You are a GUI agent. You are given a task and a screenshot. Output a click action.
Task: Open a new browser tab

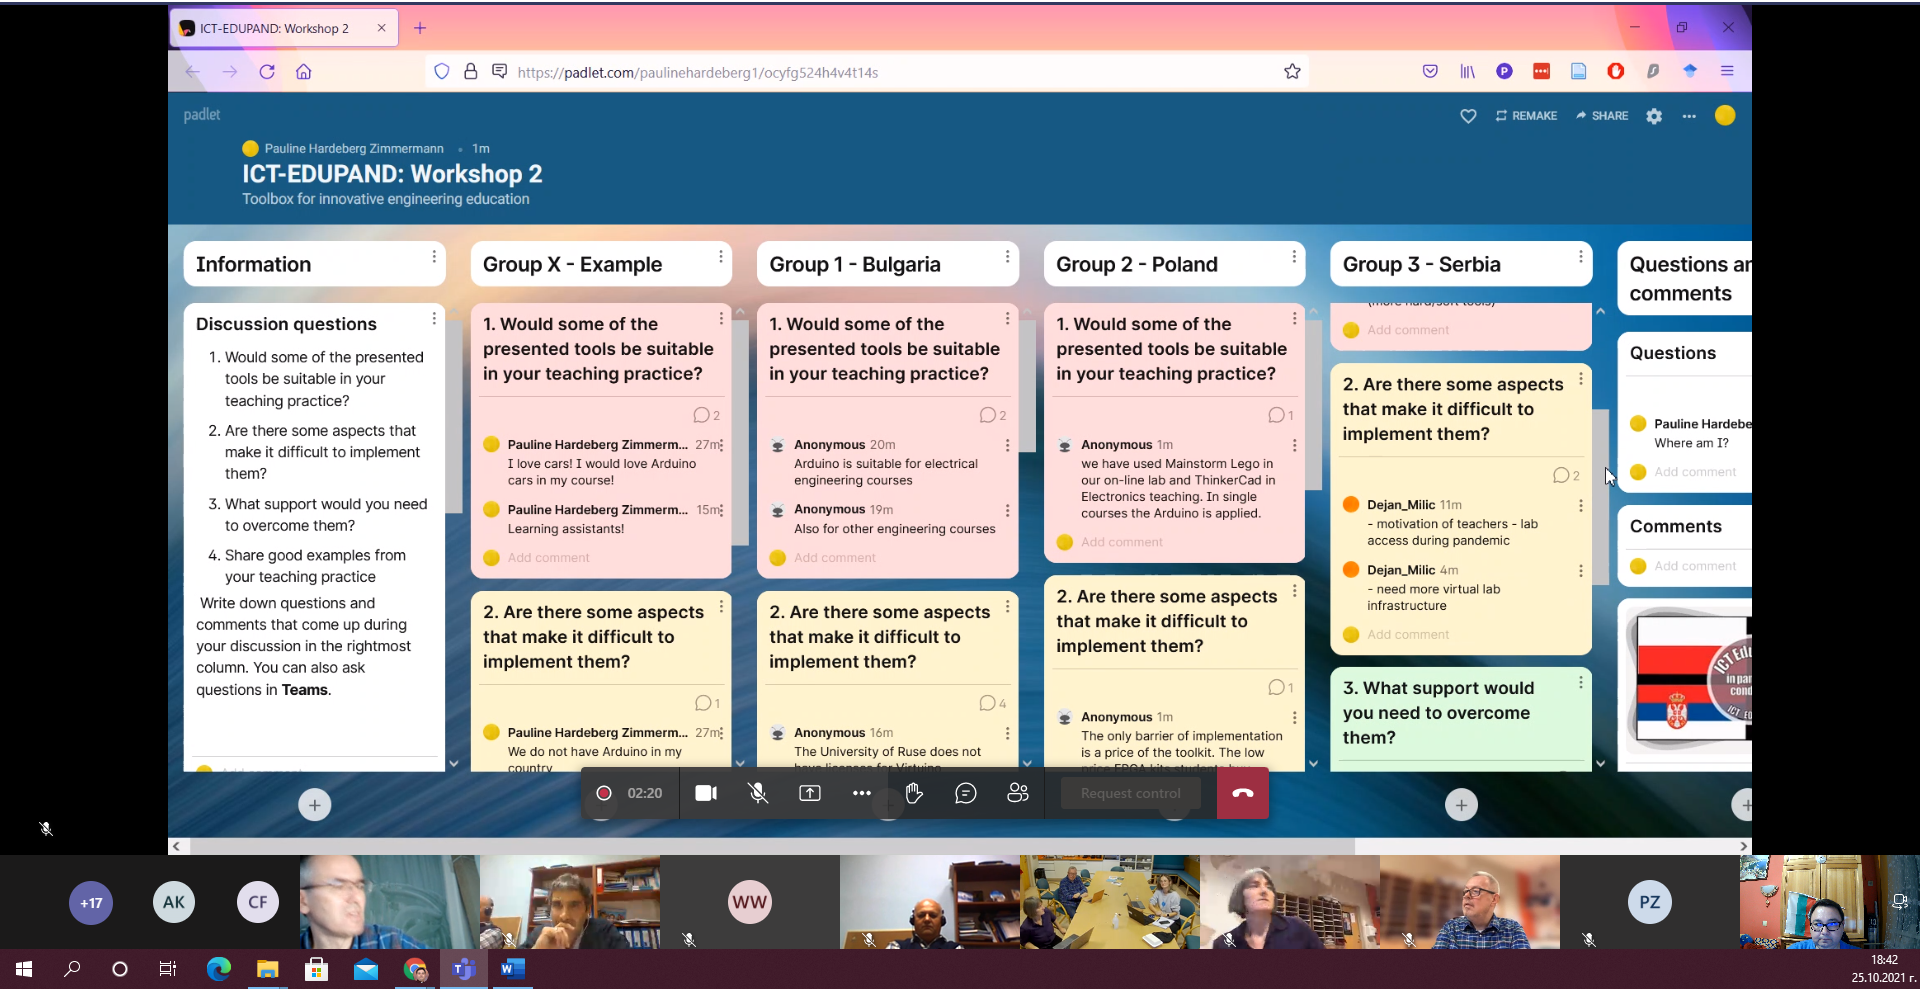(x=420, y=28)
